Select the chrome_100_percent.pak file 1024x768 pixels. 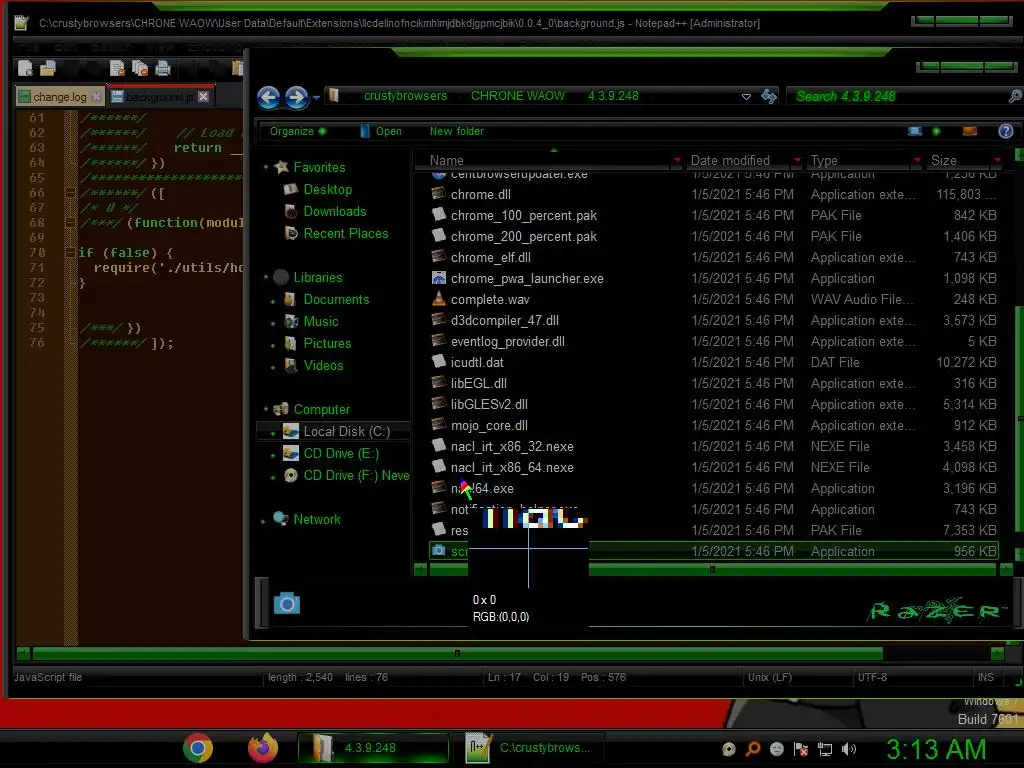point(524,216)
